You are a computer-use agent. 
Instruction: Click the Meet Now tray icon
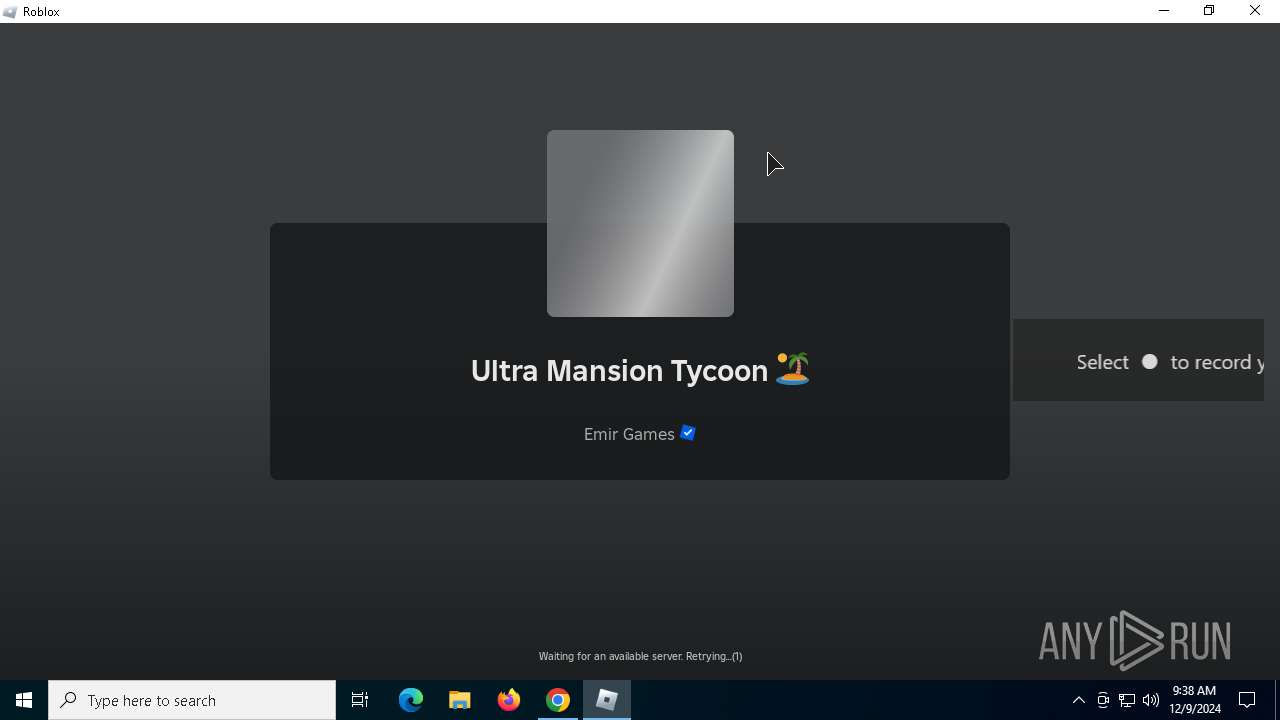tap(1103, 700)
